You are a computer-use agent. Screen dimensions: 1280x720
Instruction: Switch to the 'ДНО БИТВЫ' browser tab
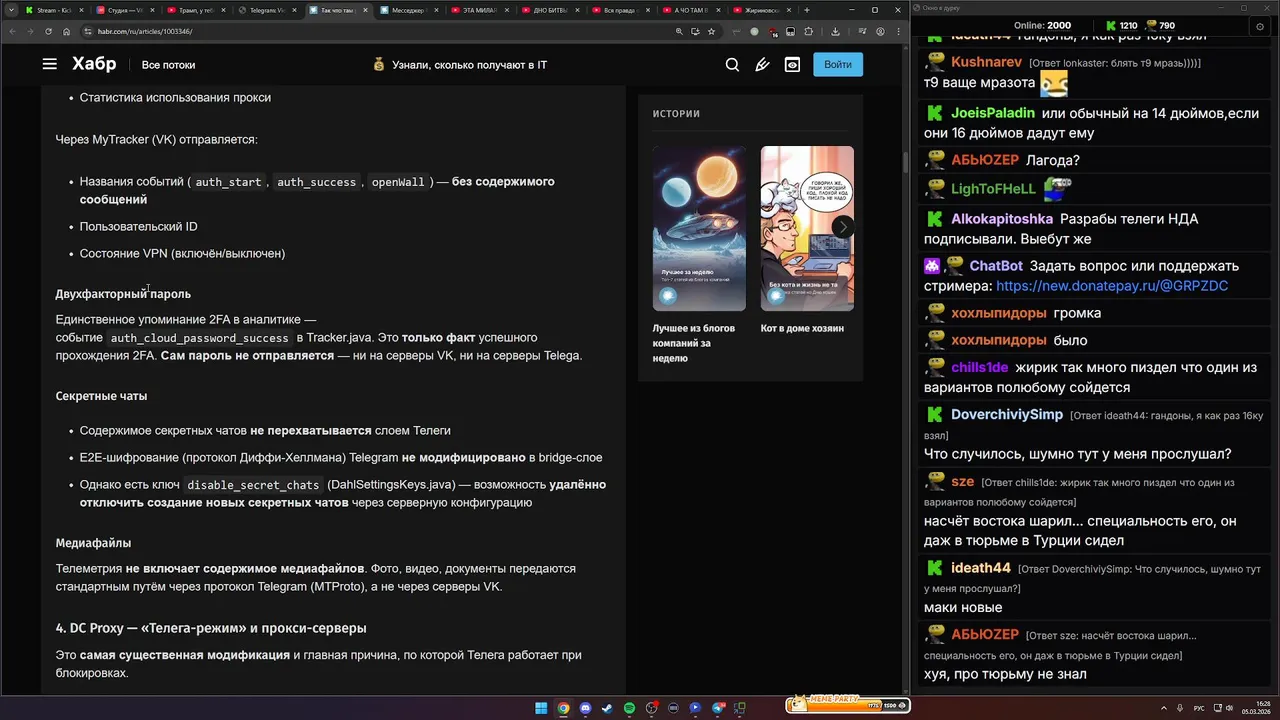tap(551, 10)
